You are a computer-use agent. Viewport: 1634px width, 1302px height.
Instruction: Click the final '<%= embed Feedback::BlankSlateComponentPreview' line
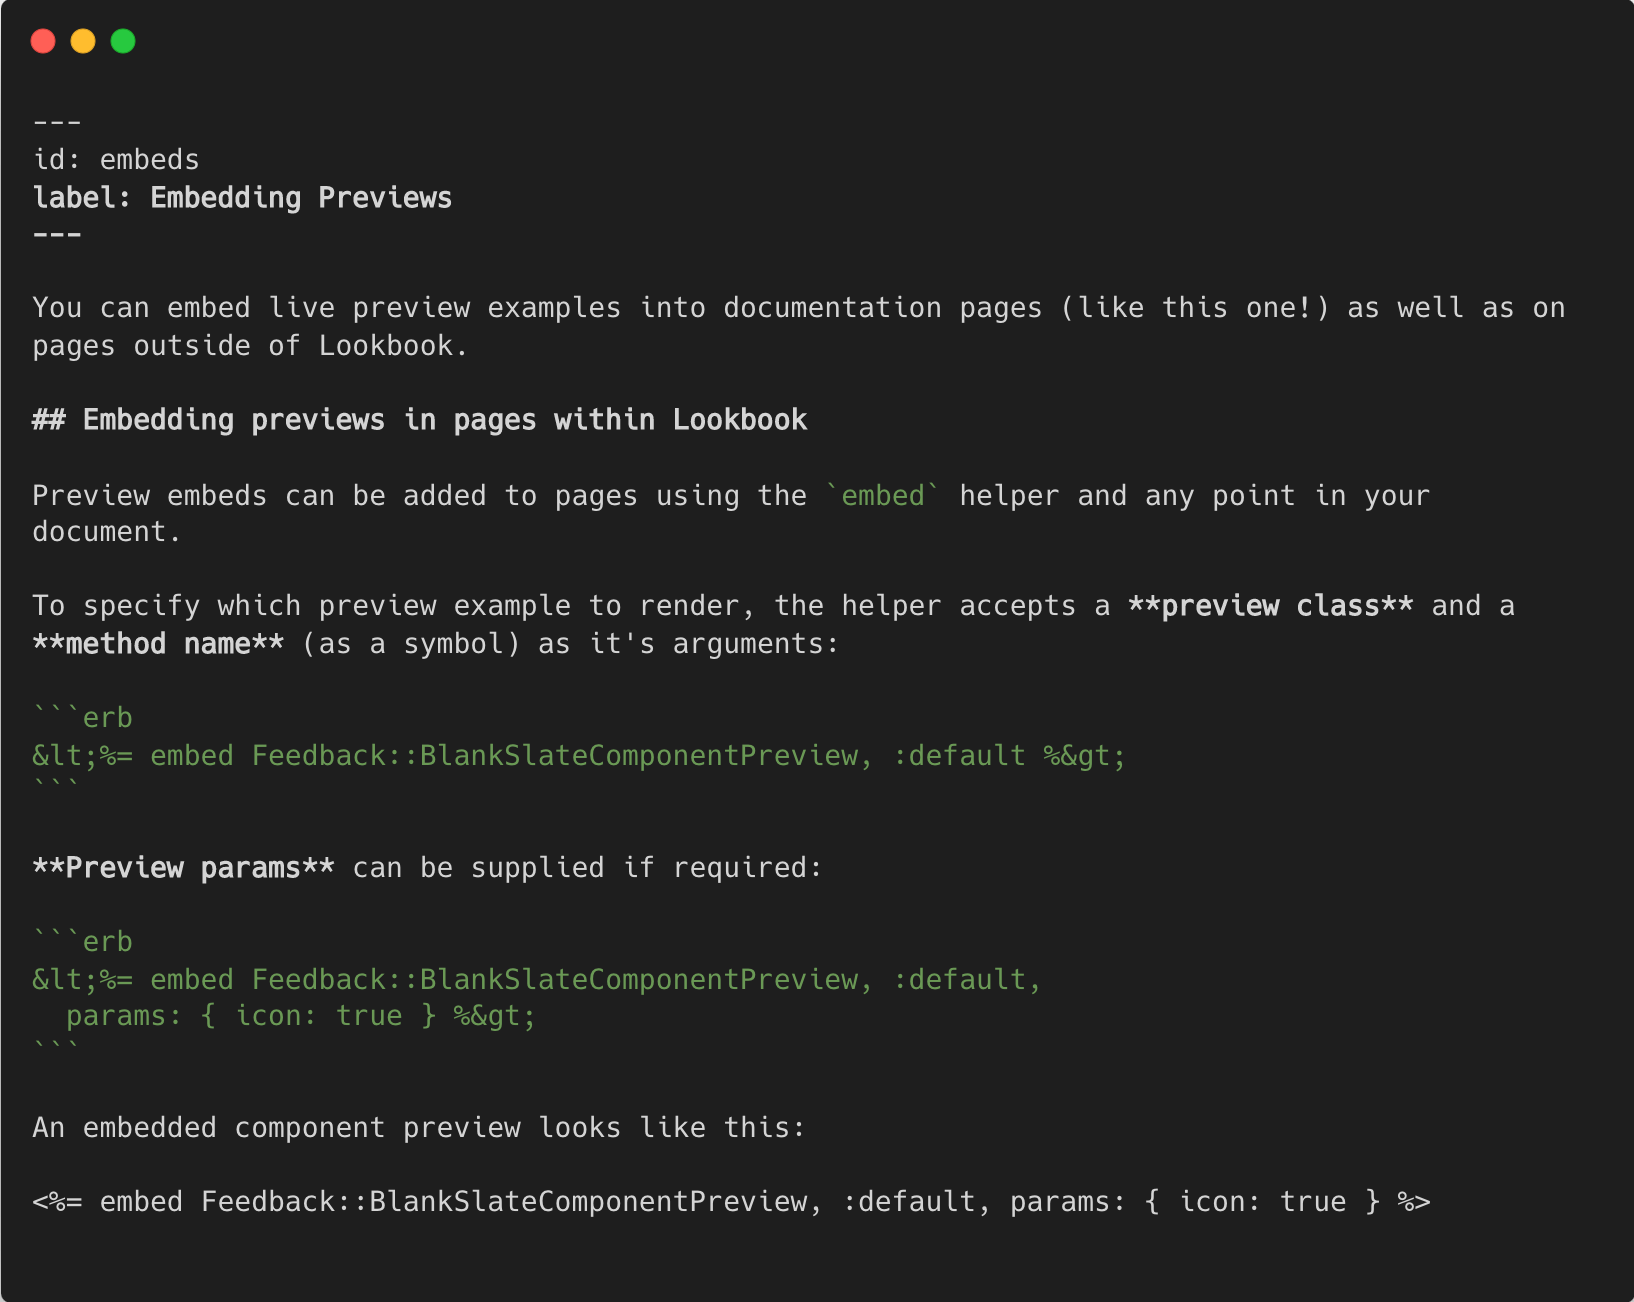tap(732, 1202)
